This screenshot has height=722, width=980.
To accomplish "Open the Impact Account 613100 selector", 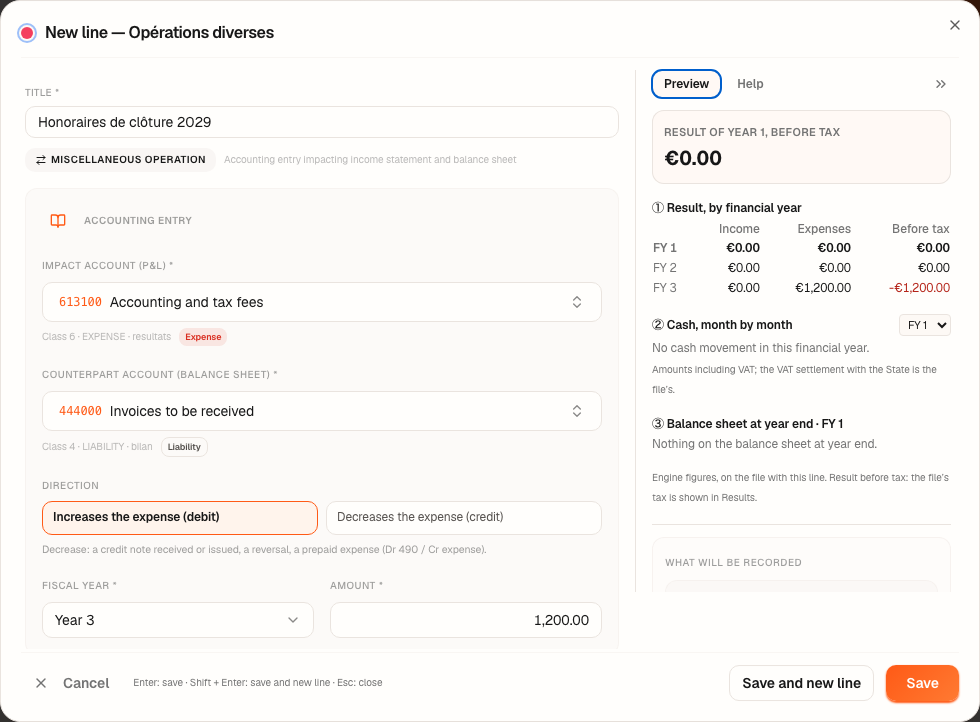I will 322,302.
